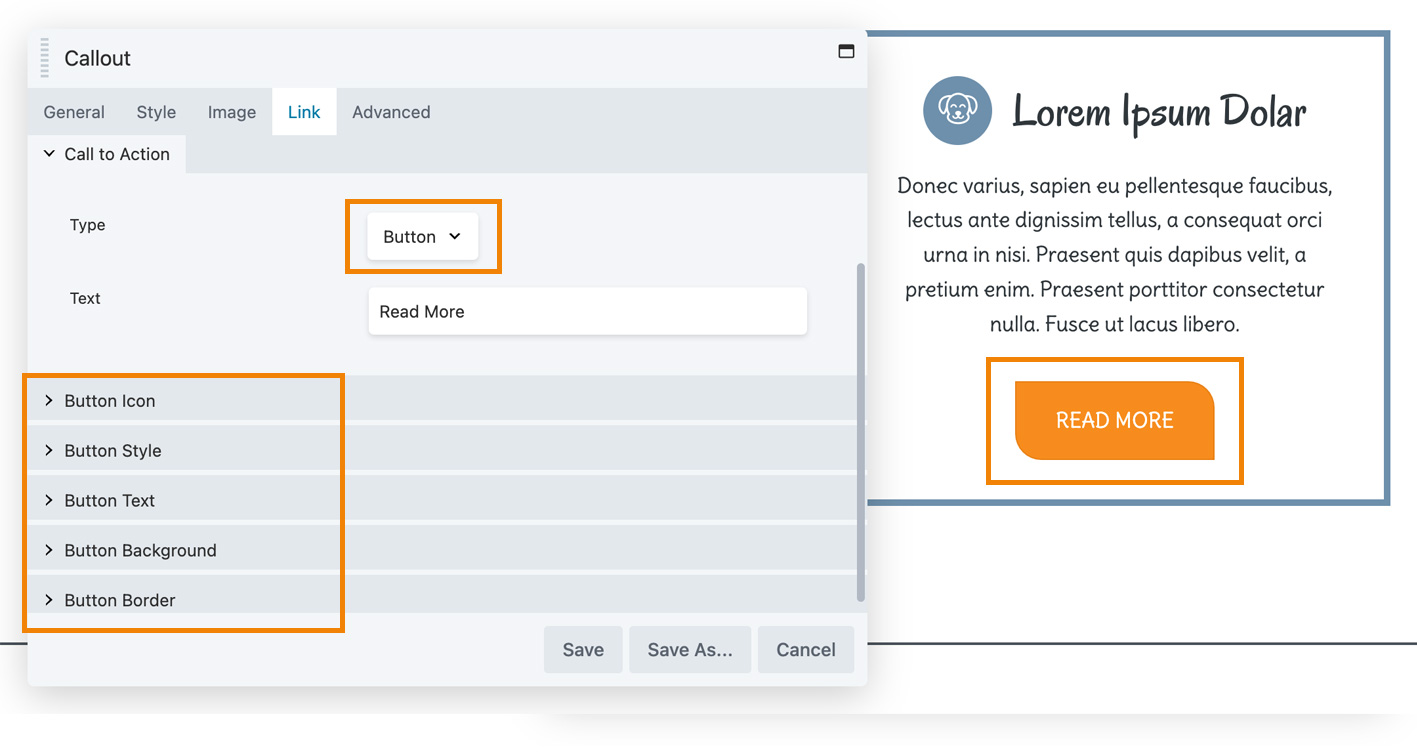
Task: Click the Save As... button
Action: (690, 650)
